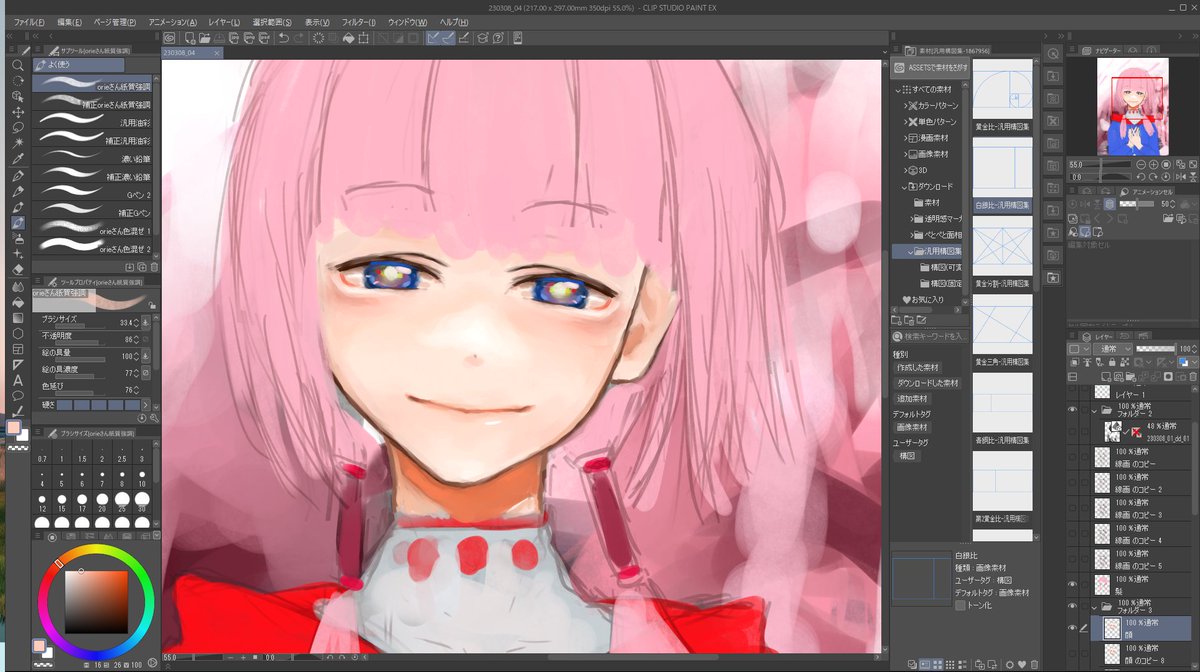Open the フィルター(I) menu
The width and height of the screenshot is (1200, 672).
359,22
